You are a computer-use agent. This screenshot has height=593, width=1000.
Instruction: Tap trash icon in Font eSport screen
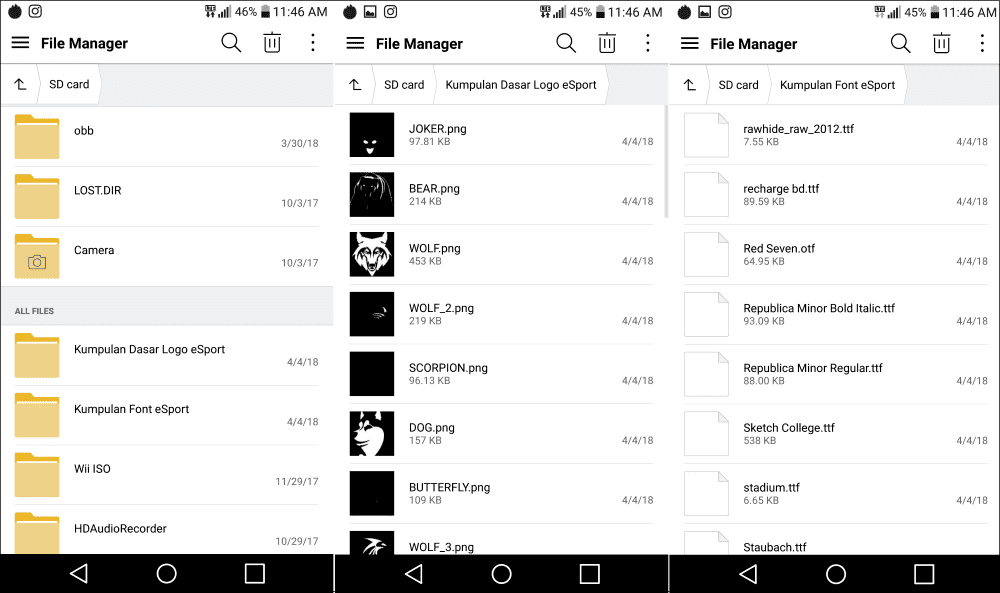pos(941,43)
